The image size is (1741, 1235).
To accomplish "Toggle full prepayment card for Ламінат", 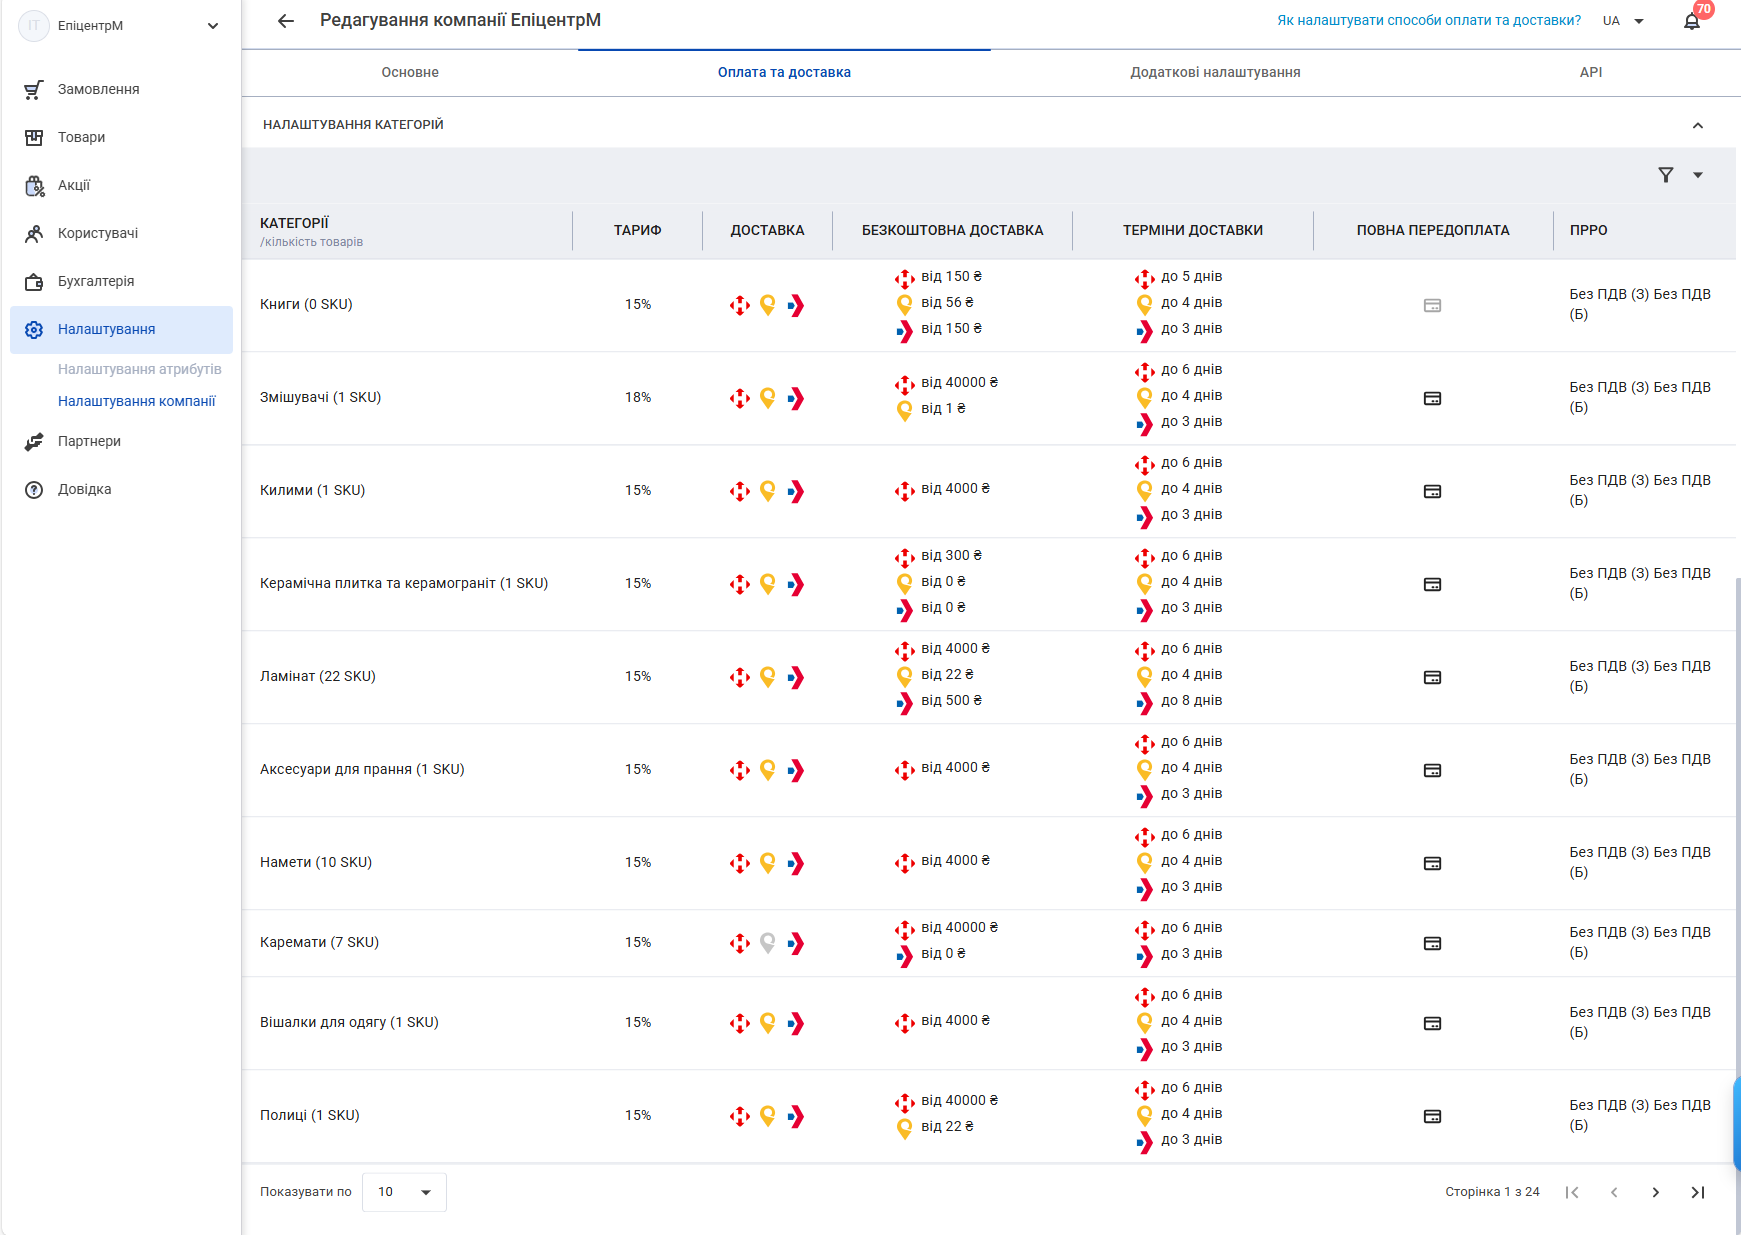I will [1433, 677].
